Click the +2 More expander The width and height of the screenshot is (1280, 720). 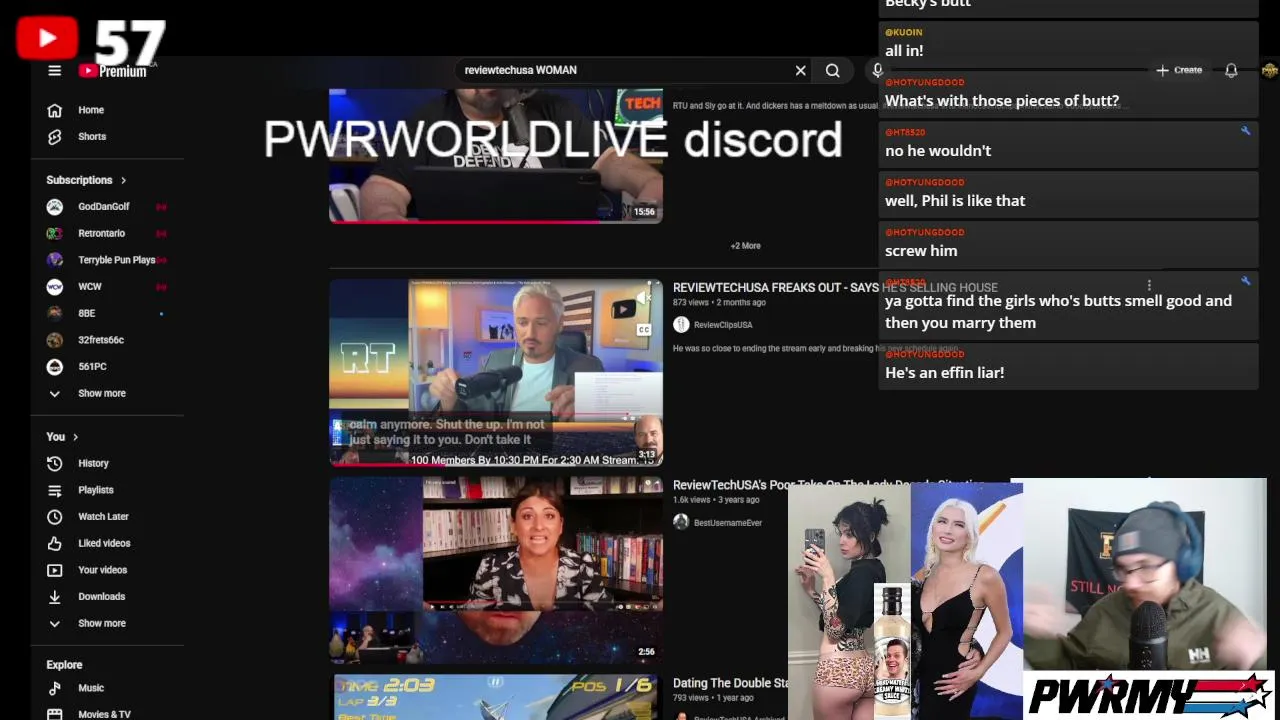(x=745, y=246)
